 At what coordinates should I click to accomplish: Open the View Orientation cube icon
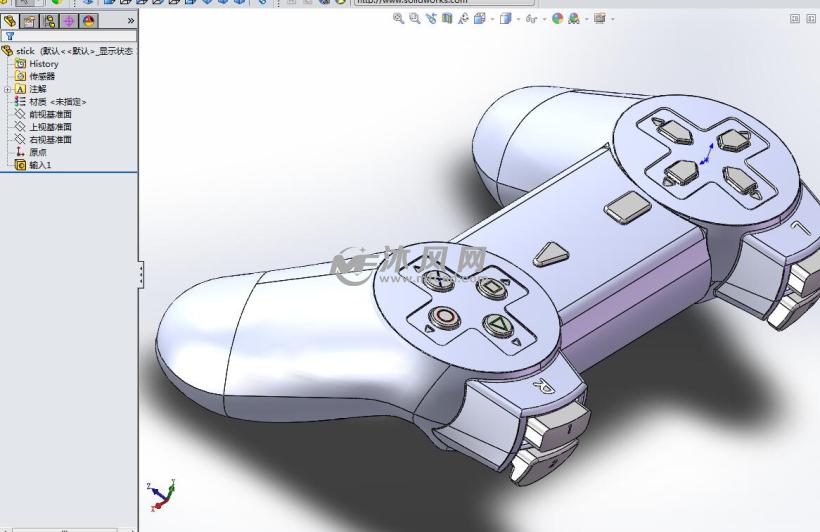(x=480, y=19)
